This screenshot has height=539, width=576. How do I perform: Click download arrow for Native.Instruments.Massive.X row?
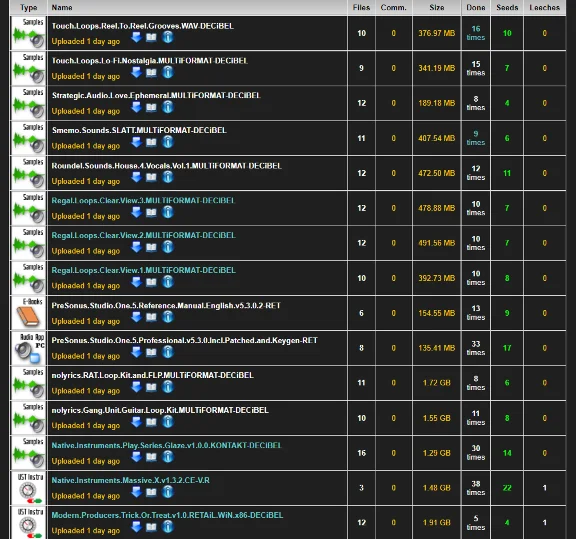(137, 492)
